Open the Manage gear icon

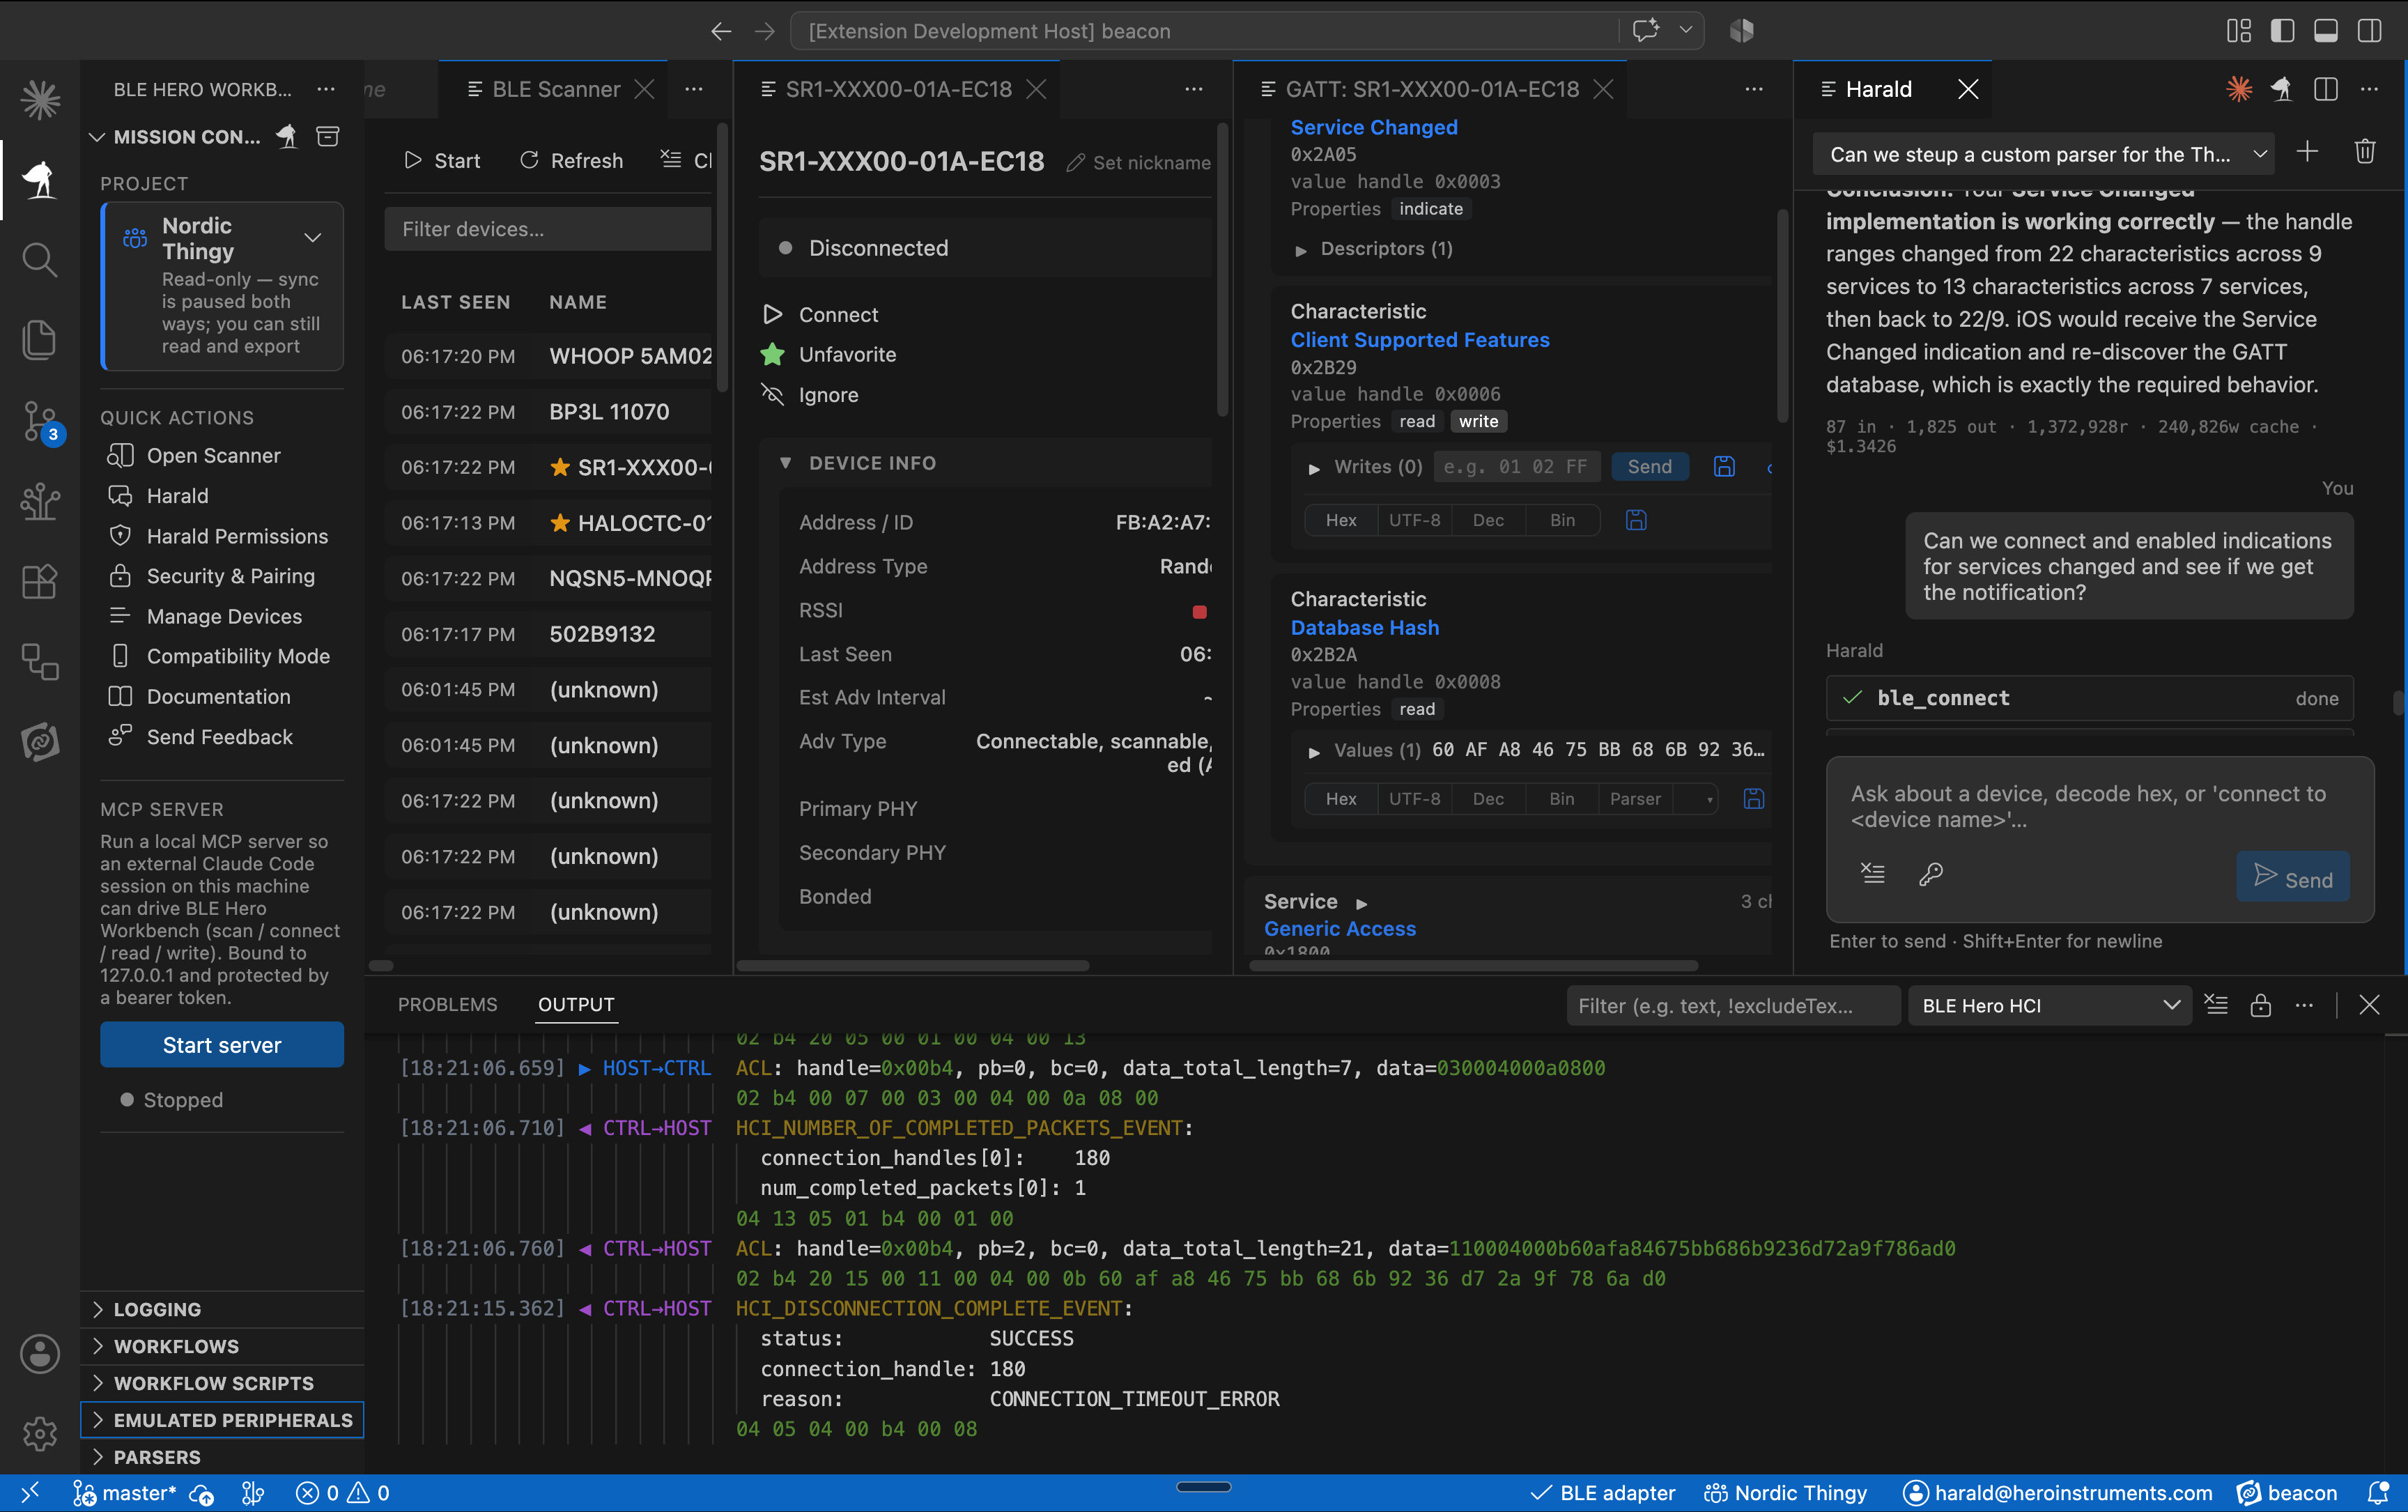coord(40,1433)
